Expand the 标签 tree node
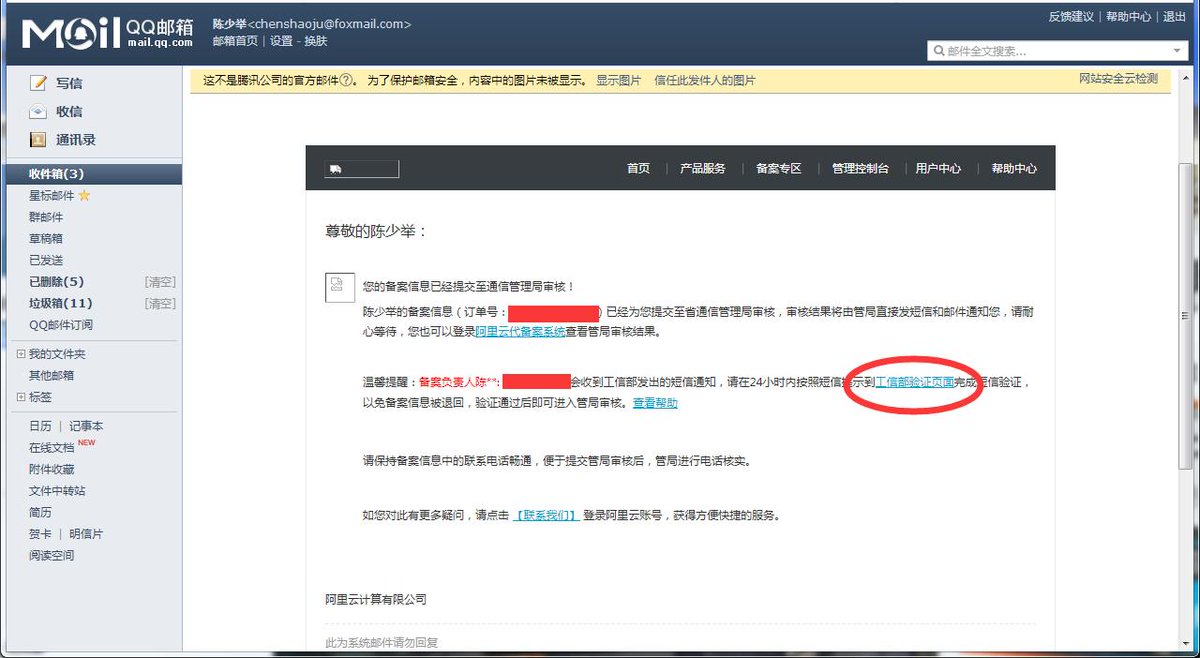 pyautogui.click(x=20, y=397)
